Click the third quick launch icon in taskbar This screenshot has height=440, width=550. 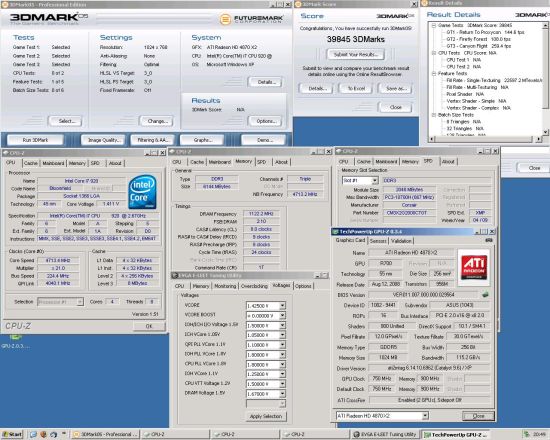(53, 434)
